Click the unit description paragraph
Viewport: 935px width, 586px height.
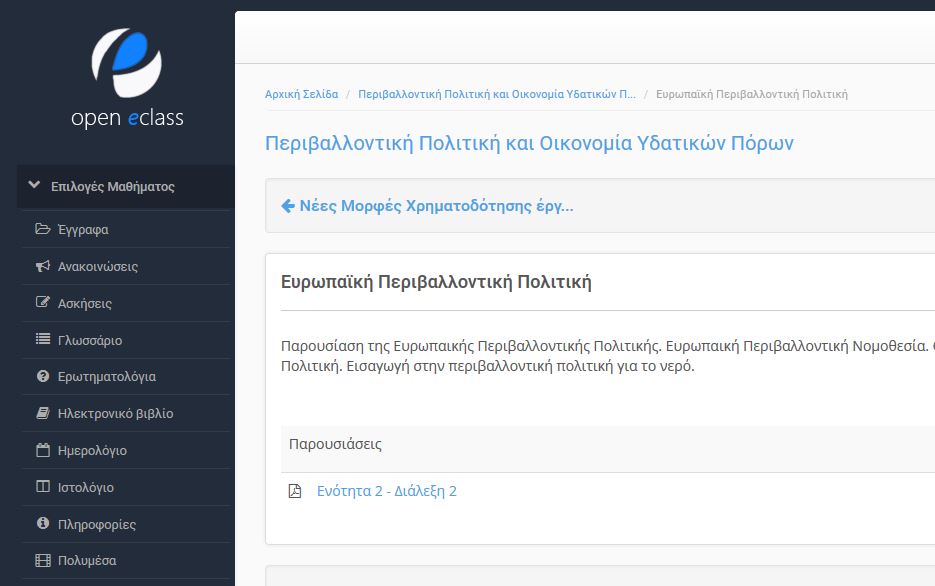tap(608, 356)
